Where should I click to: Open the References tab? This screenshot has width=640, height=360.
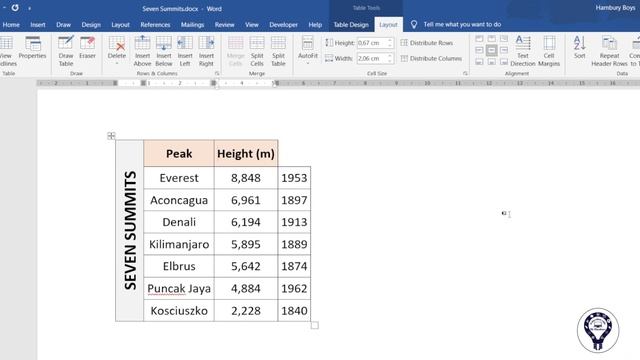coord(155,24)
